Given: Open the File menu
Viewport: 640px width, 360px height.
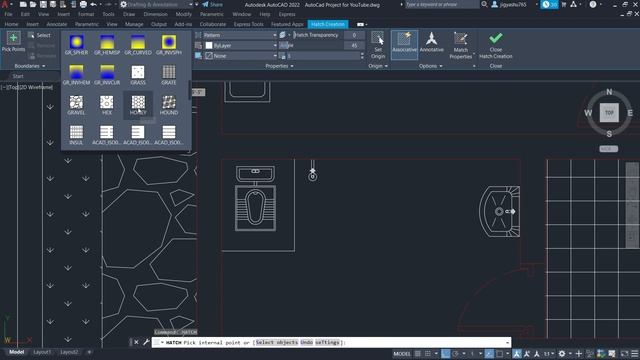Looking at the screenshot, I should (8, 14).
